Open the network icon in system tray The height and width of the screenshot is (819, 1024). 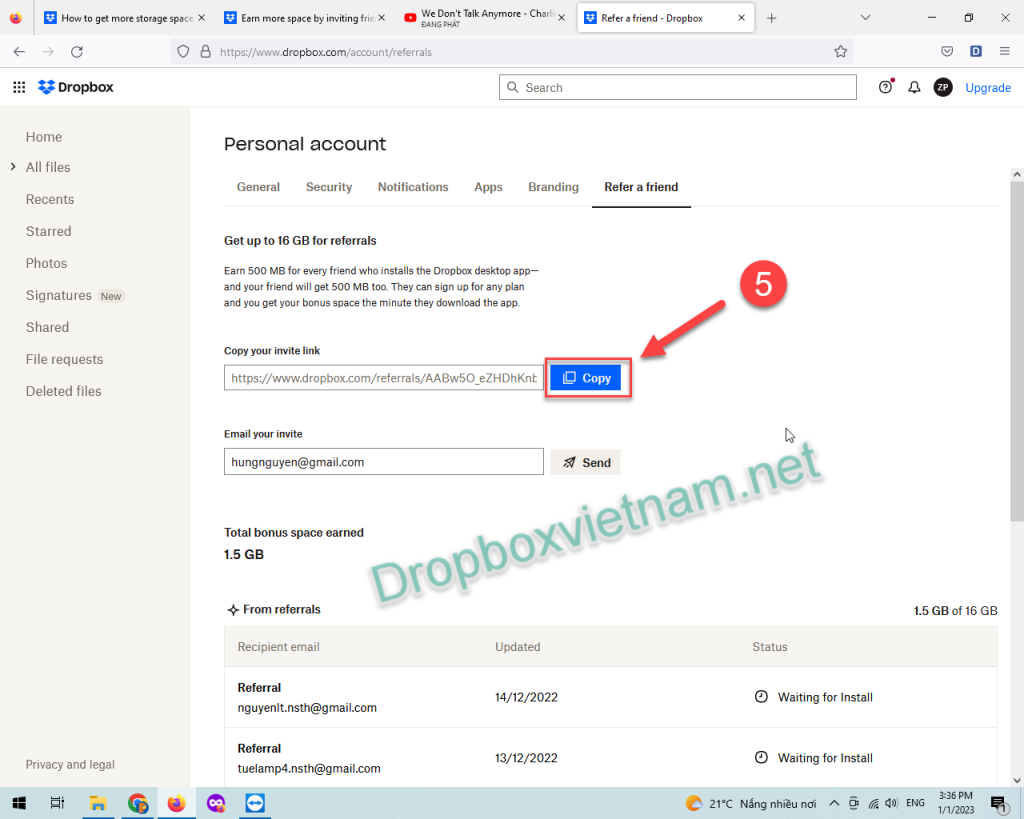pos(873,803)
